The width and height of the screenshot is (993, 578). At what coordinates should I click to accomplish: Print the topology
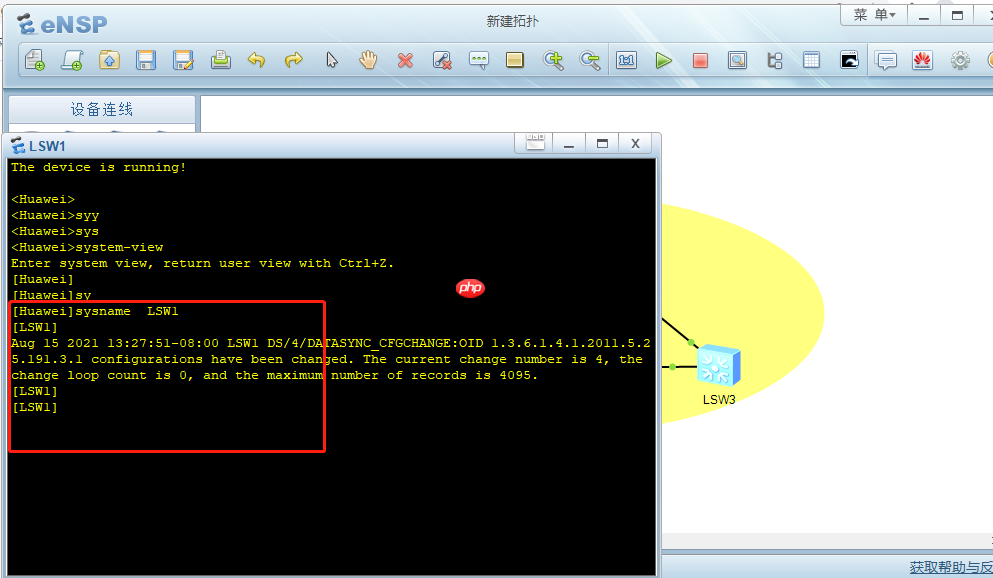[x=220, y=60]
